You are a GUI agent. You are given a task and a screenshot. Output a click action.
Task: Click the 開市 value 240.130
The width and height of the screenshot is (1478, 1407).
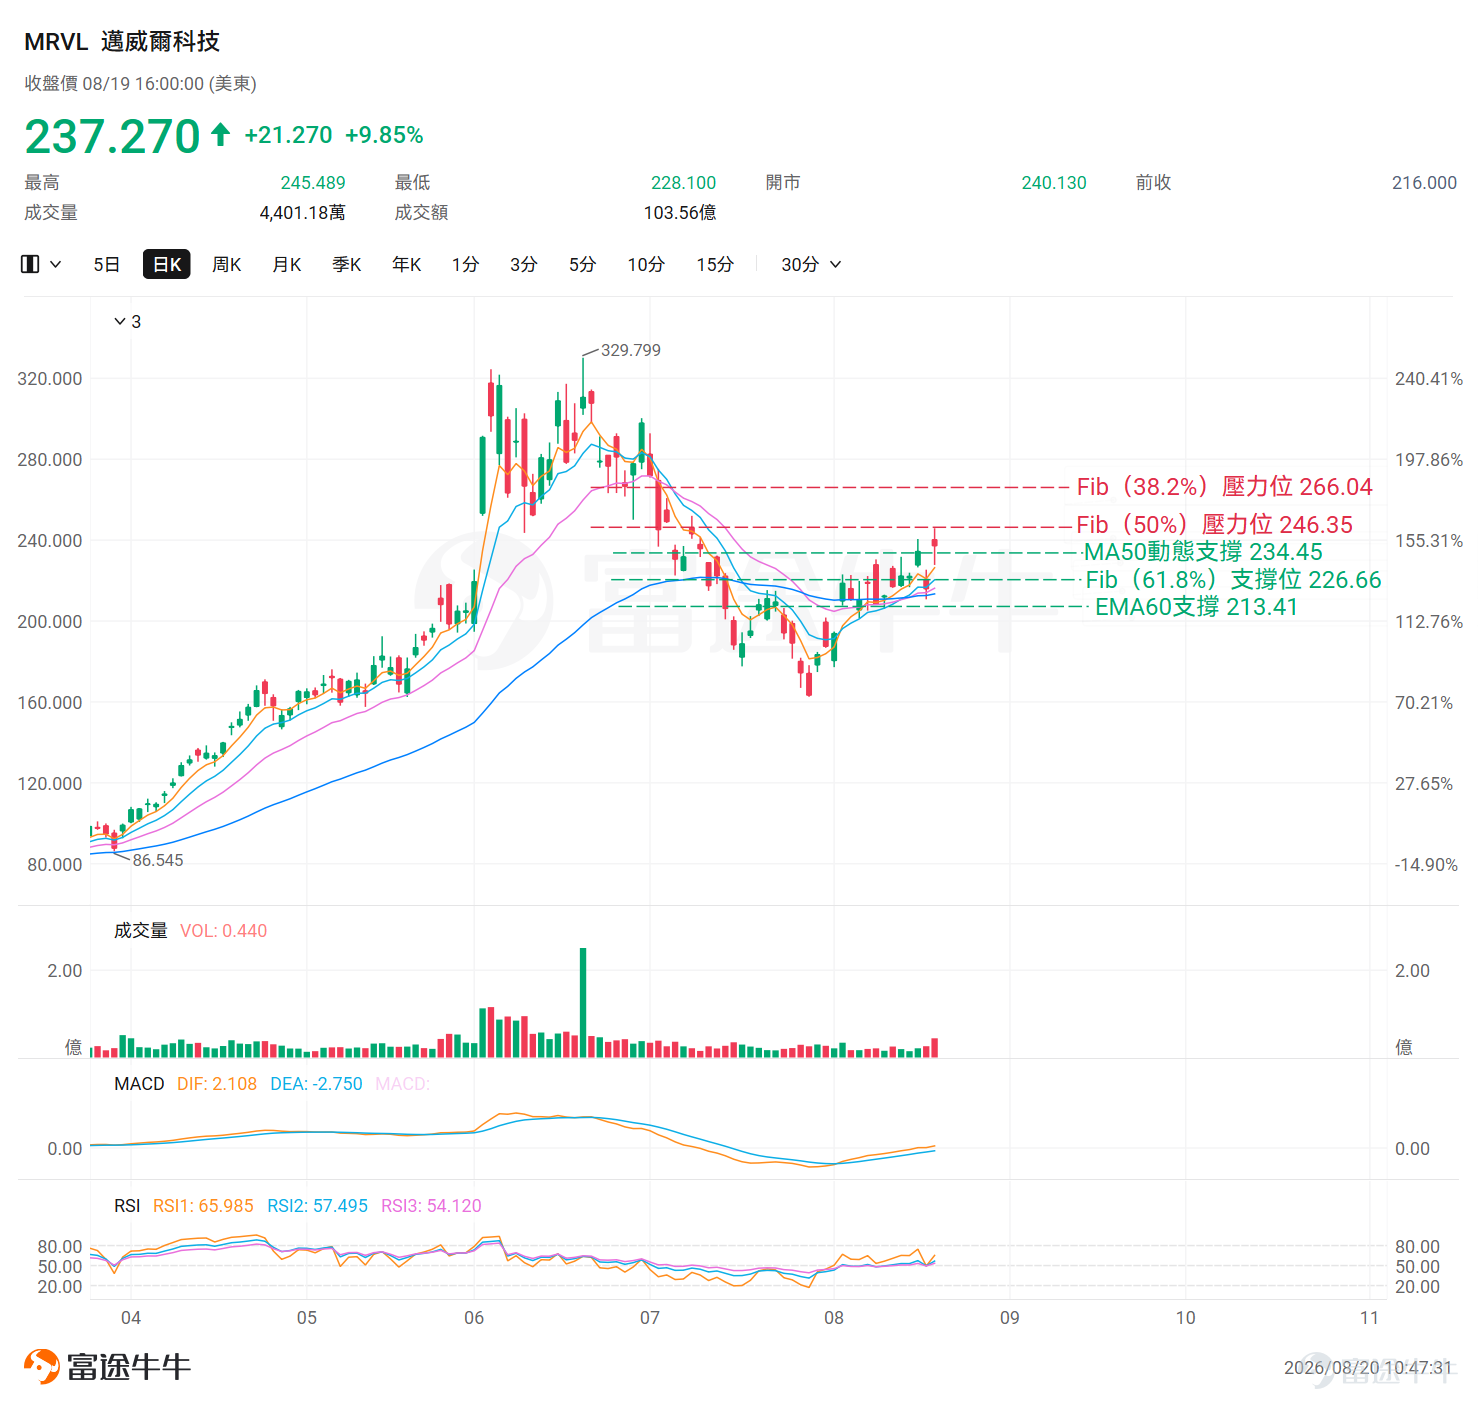[x=1054, y=183]
